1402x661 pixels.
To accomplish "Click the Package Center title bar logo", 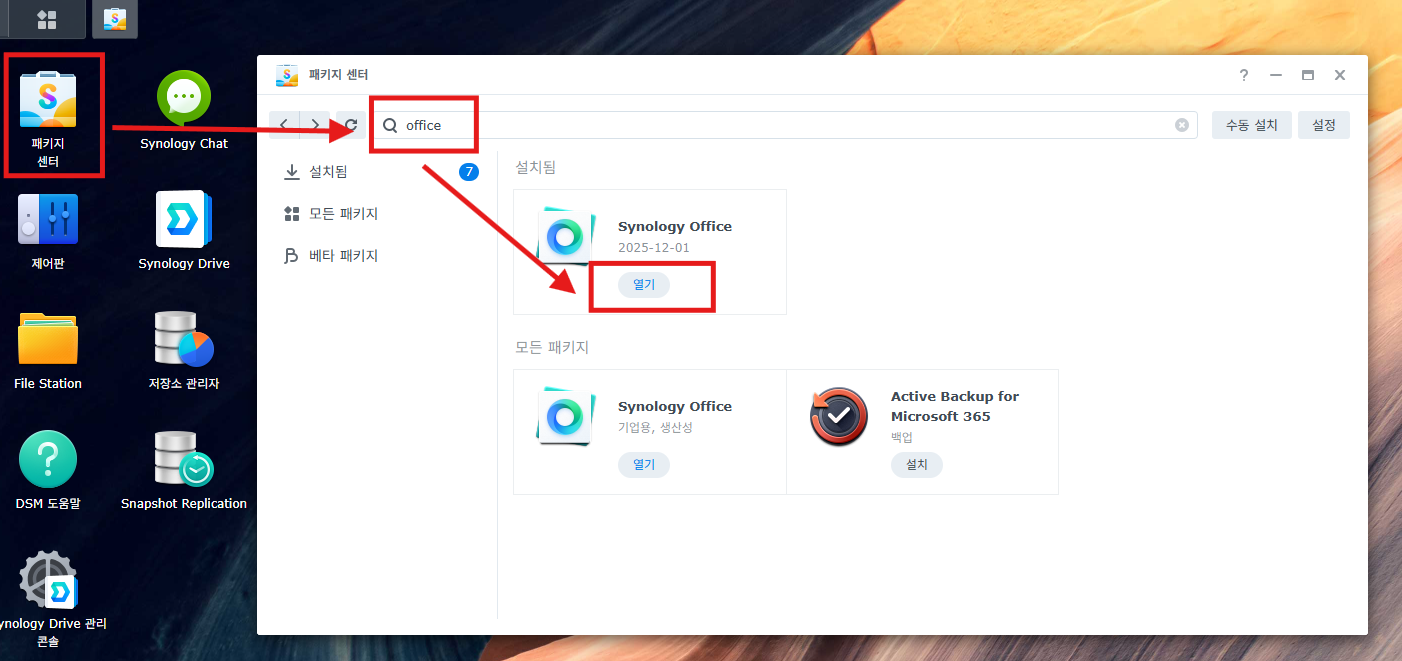I will point(287,75).
